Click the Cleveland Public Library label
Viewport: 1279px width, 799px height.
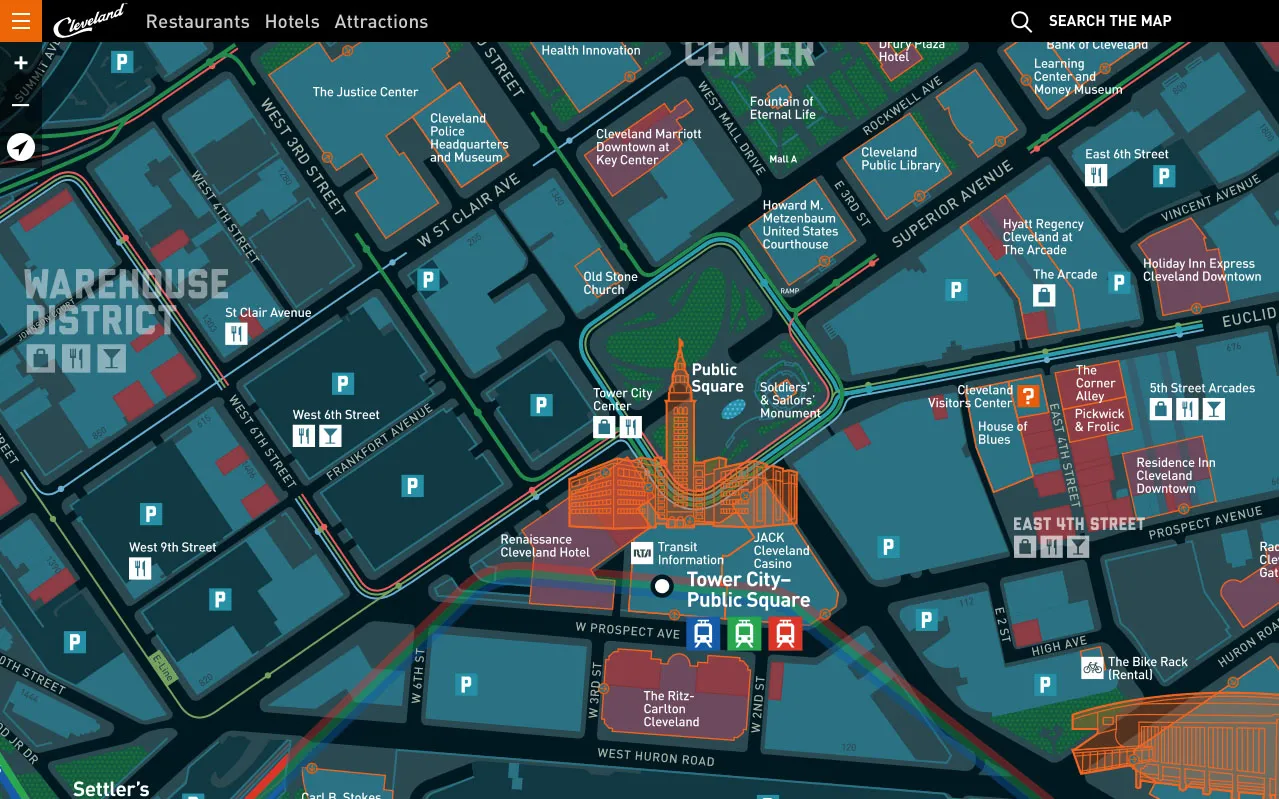[901, 159]
